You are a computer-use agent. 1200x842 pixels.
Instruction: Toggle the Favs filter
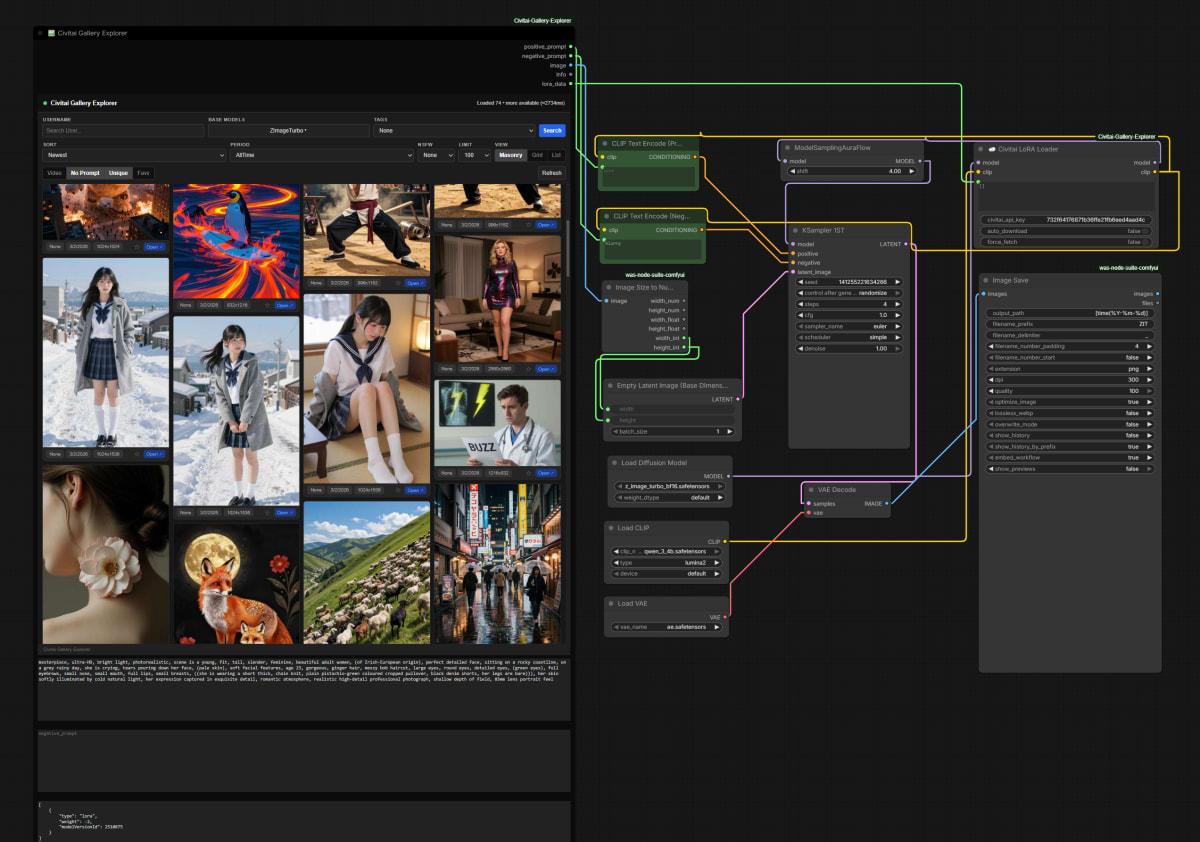[x=144, y=173]
